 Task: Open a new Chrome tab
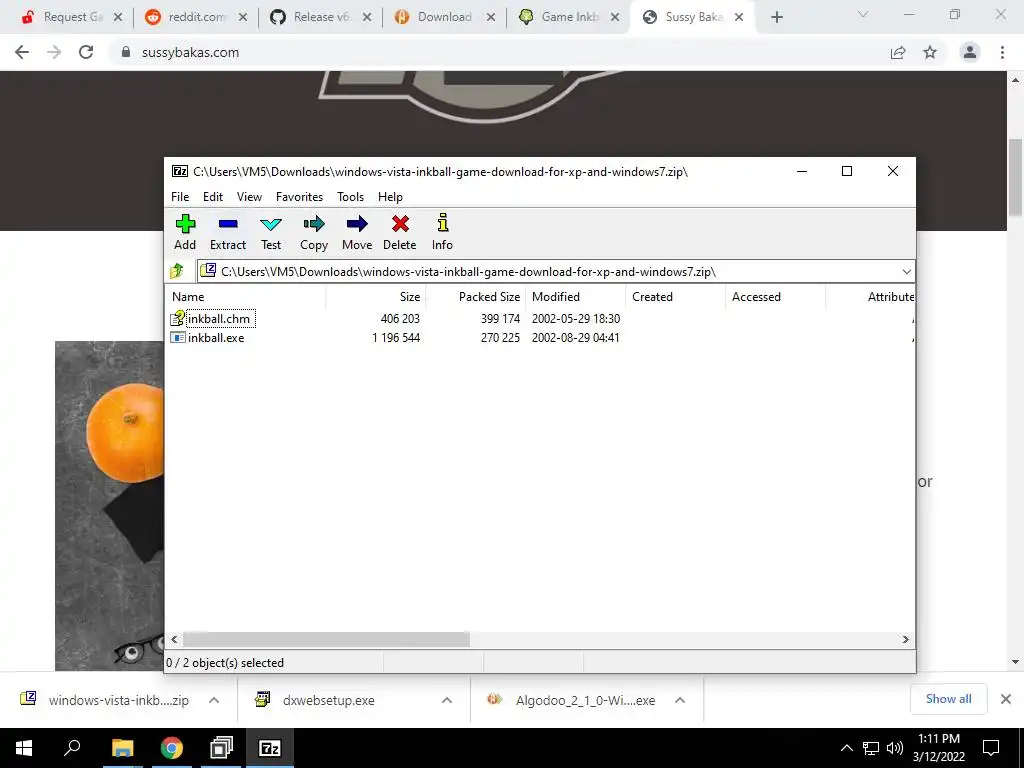click(x=776, y=18)
